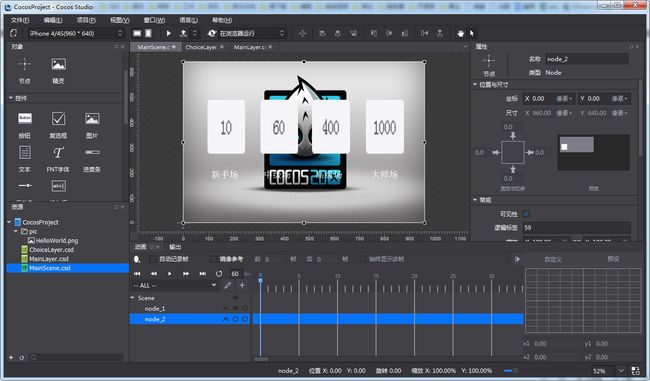
Task: Pick the slider control widget
Action: tap(25, 185)
